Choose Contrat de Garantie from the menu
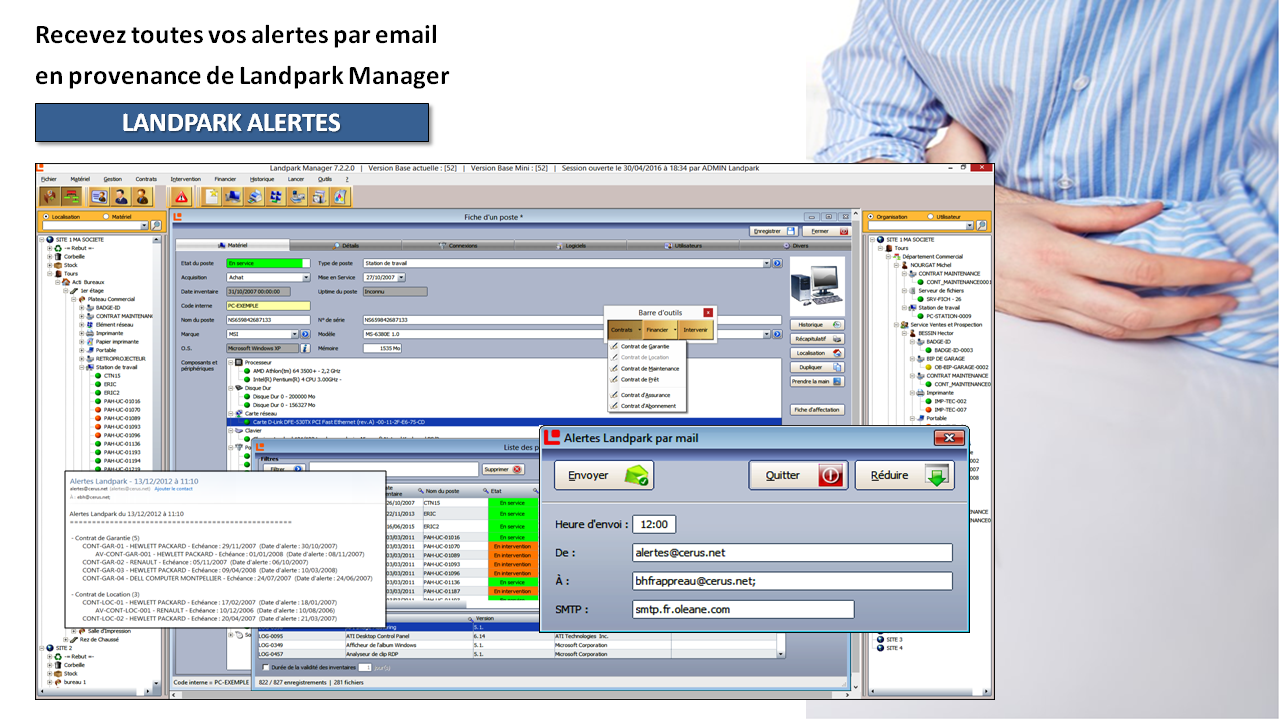This screenshot has height=720, width=1280. point(645,346)
